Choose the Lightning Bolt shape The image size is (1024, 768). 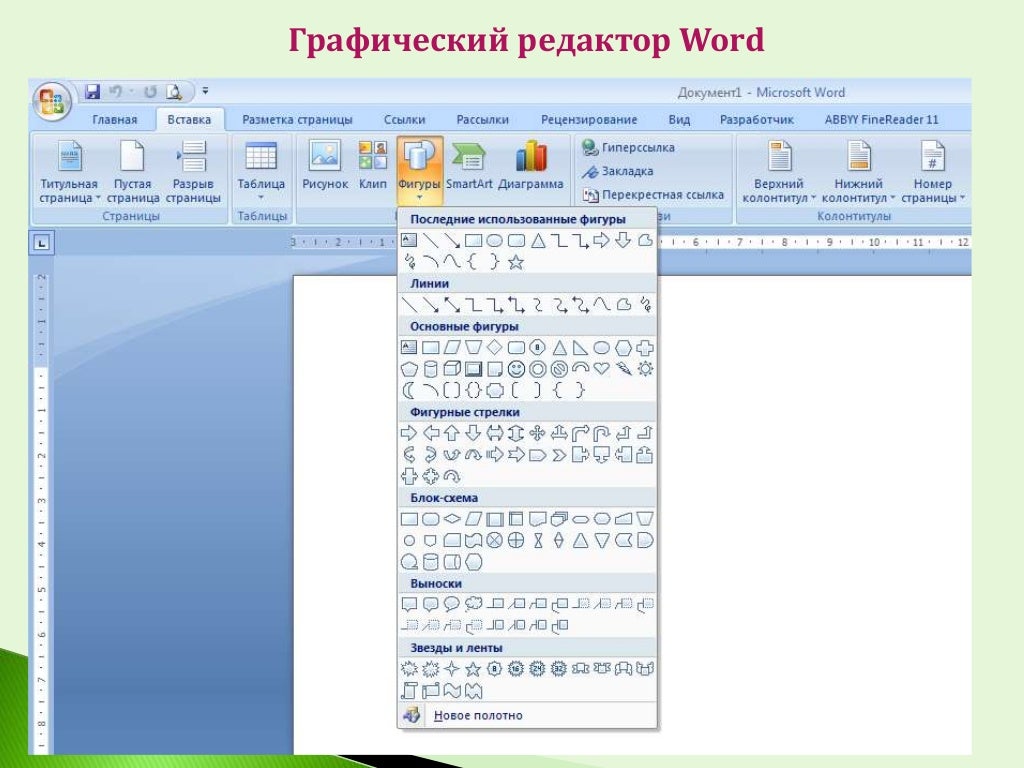(623, 369)
